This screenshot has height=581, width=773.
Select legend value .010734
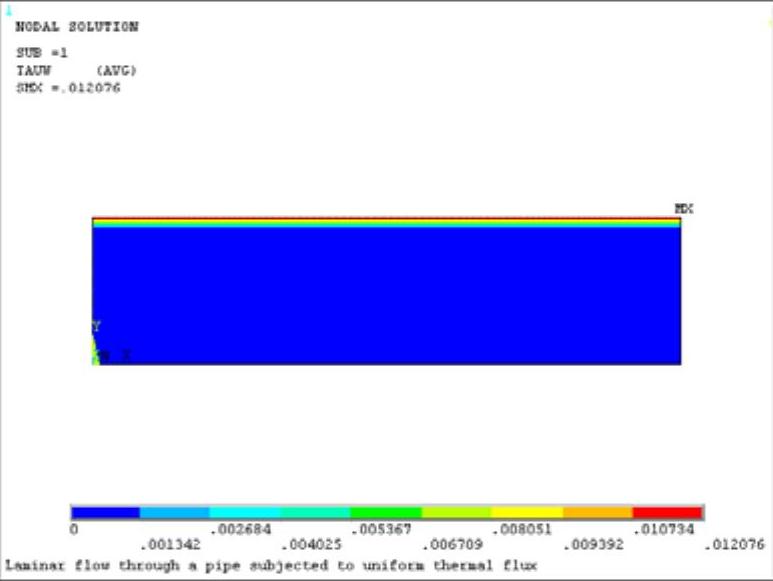[x=664, y=530]
